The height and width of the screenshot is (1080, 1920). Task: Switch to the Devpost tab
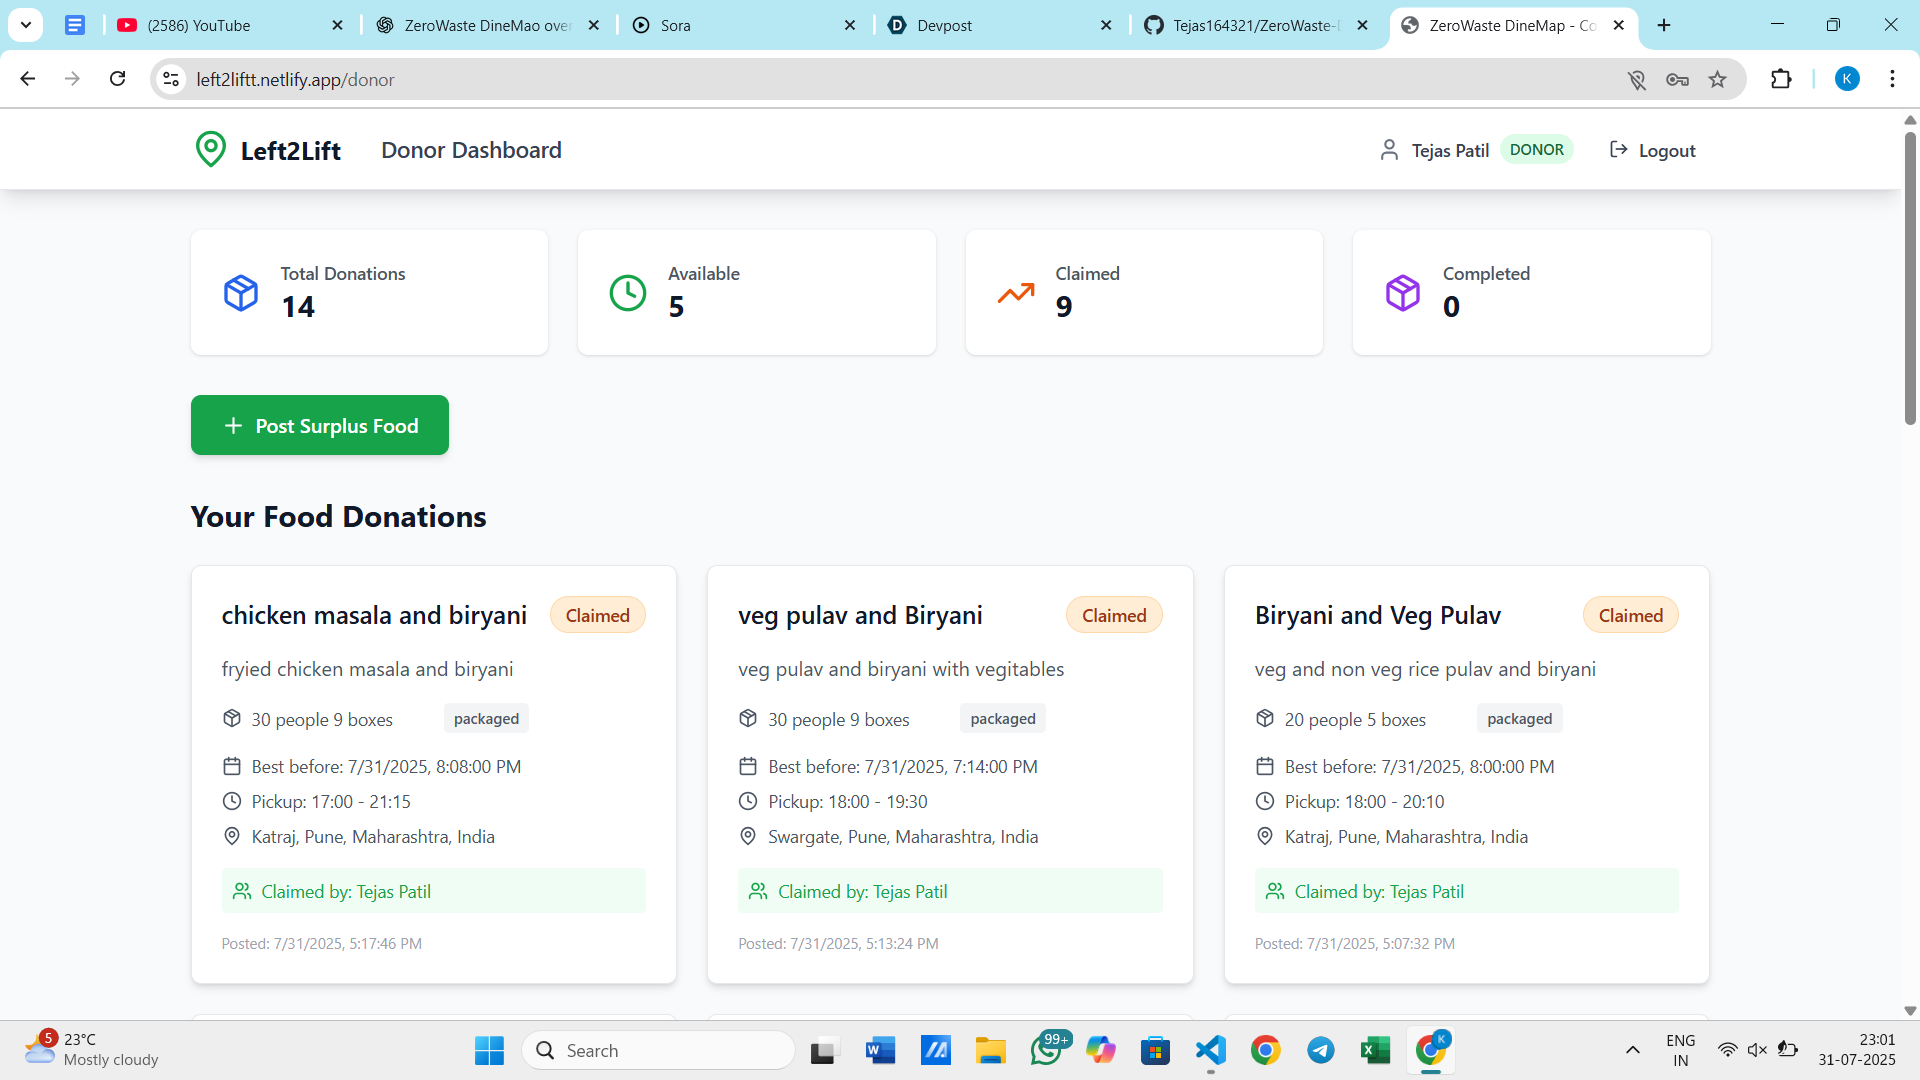coord(944,26)
